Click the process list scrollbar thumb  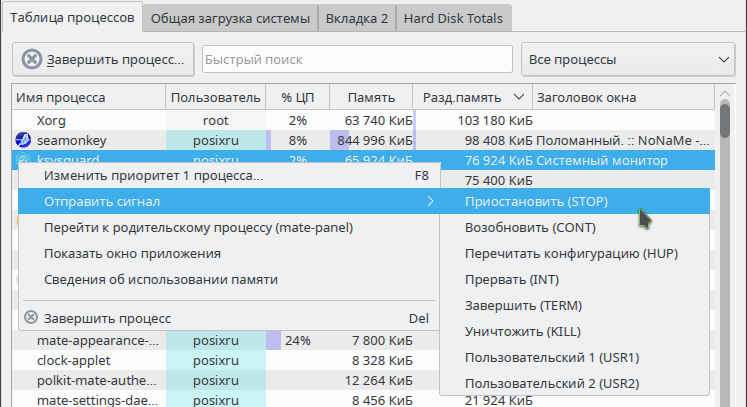[725, 120]
